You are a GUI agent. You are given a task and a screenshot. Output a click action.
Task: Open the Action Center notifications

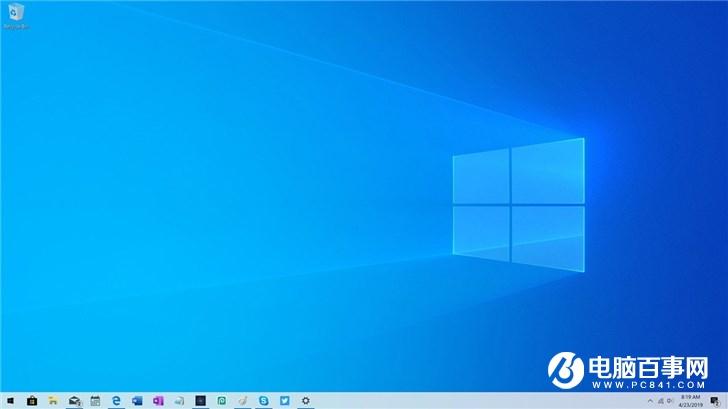[x=715, y=401]
